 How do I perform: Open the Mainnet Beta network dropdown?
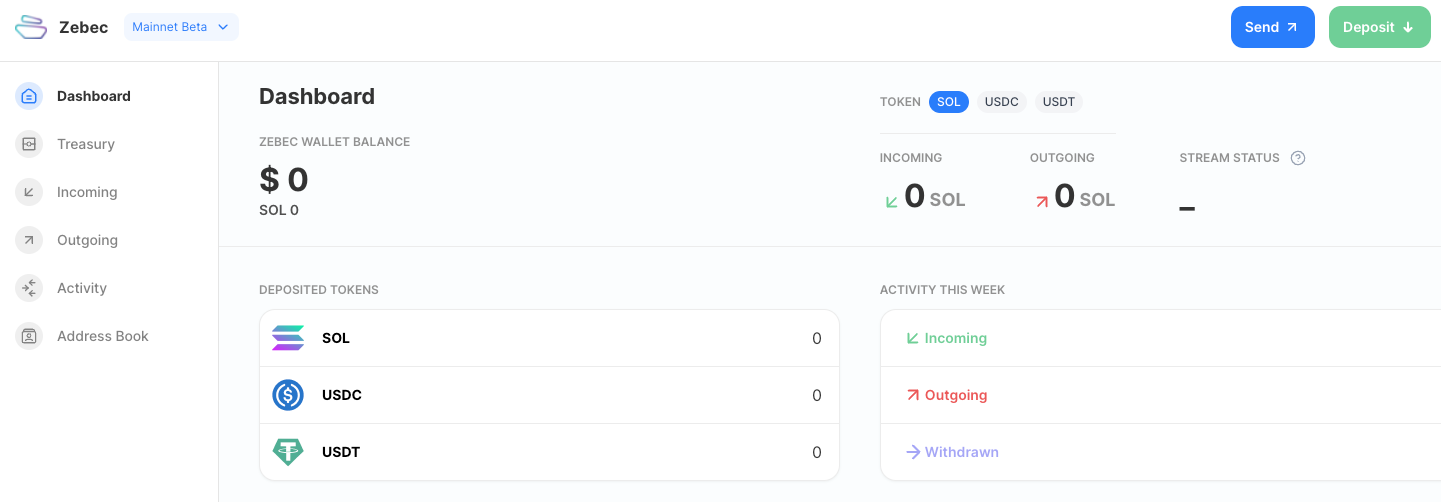181,27
